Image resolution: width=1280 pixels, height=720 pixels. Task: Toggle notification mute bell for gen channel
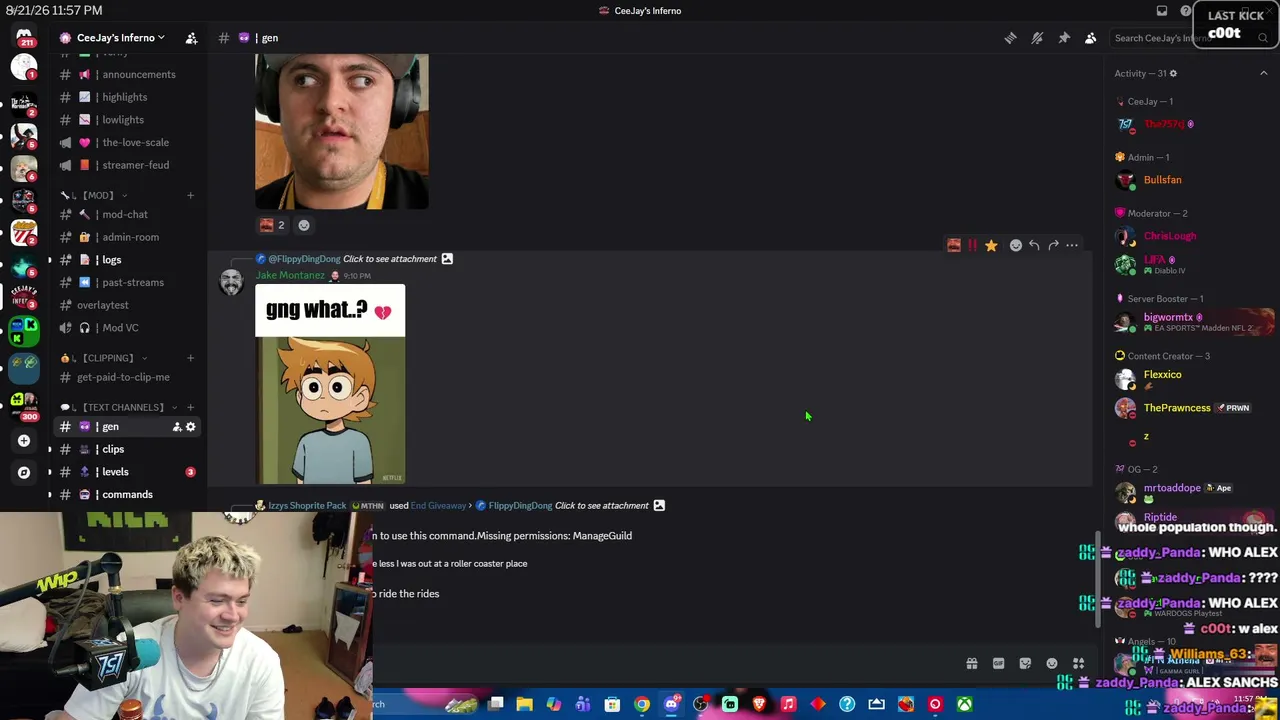1037,38
